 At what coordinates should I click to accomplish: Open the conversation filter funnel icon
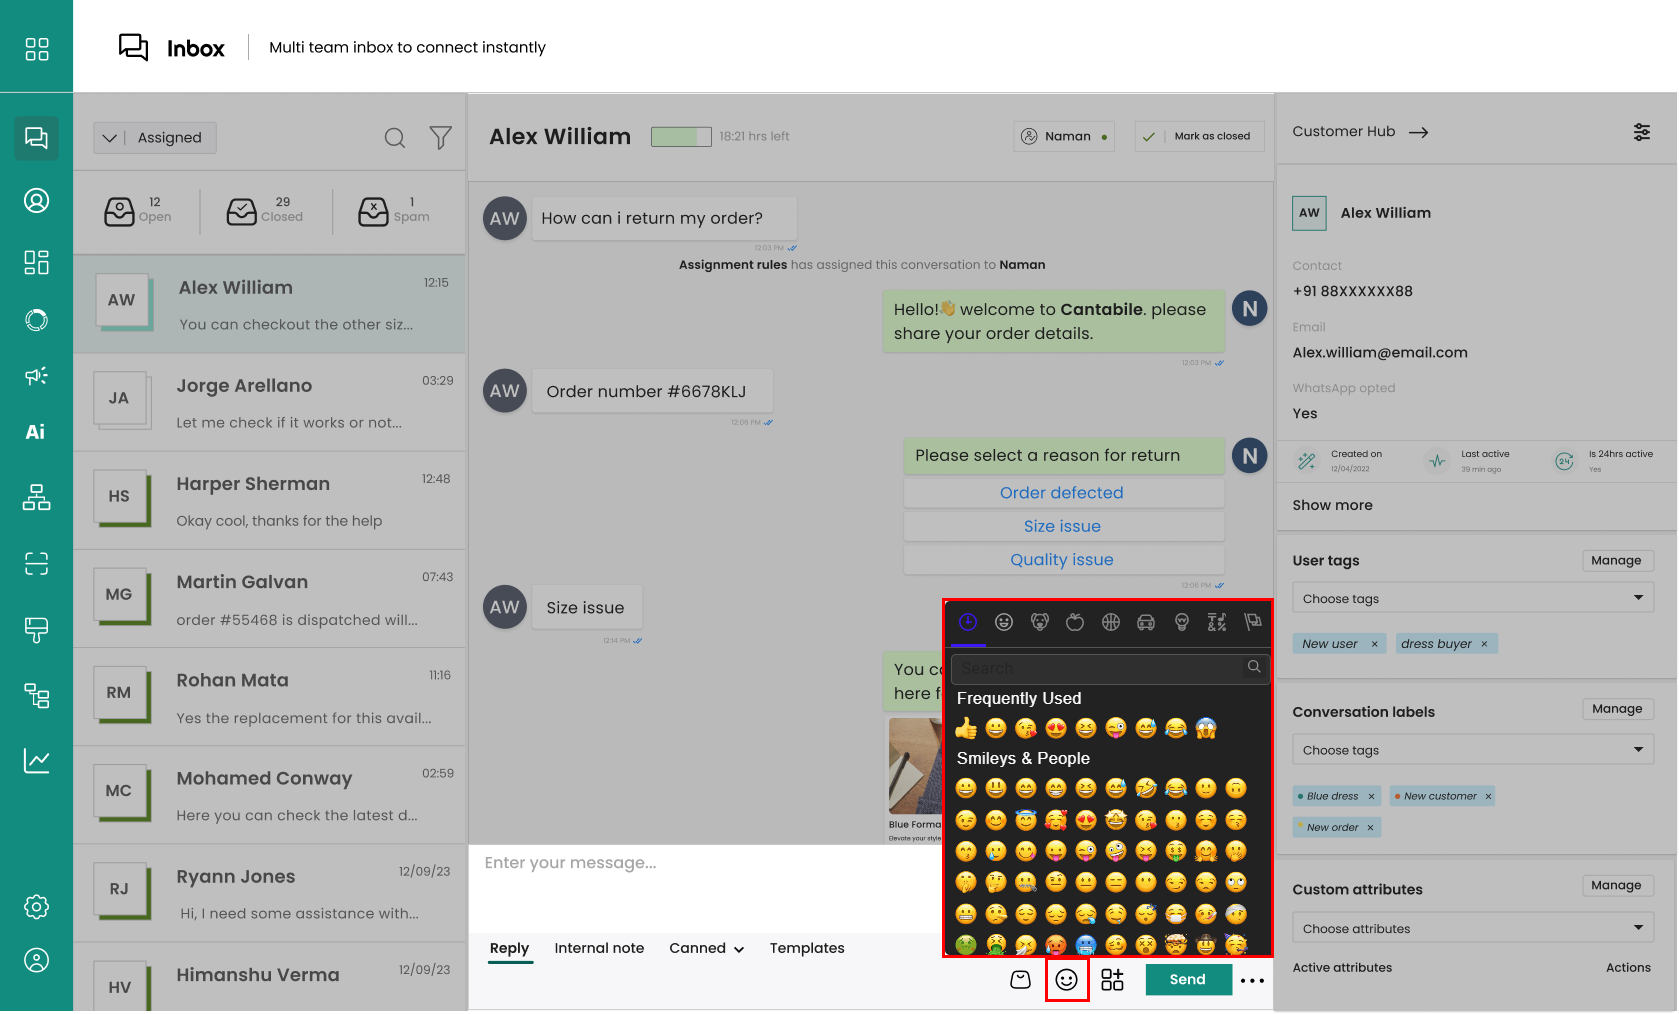pyautogui.click(x=440, y=138)
